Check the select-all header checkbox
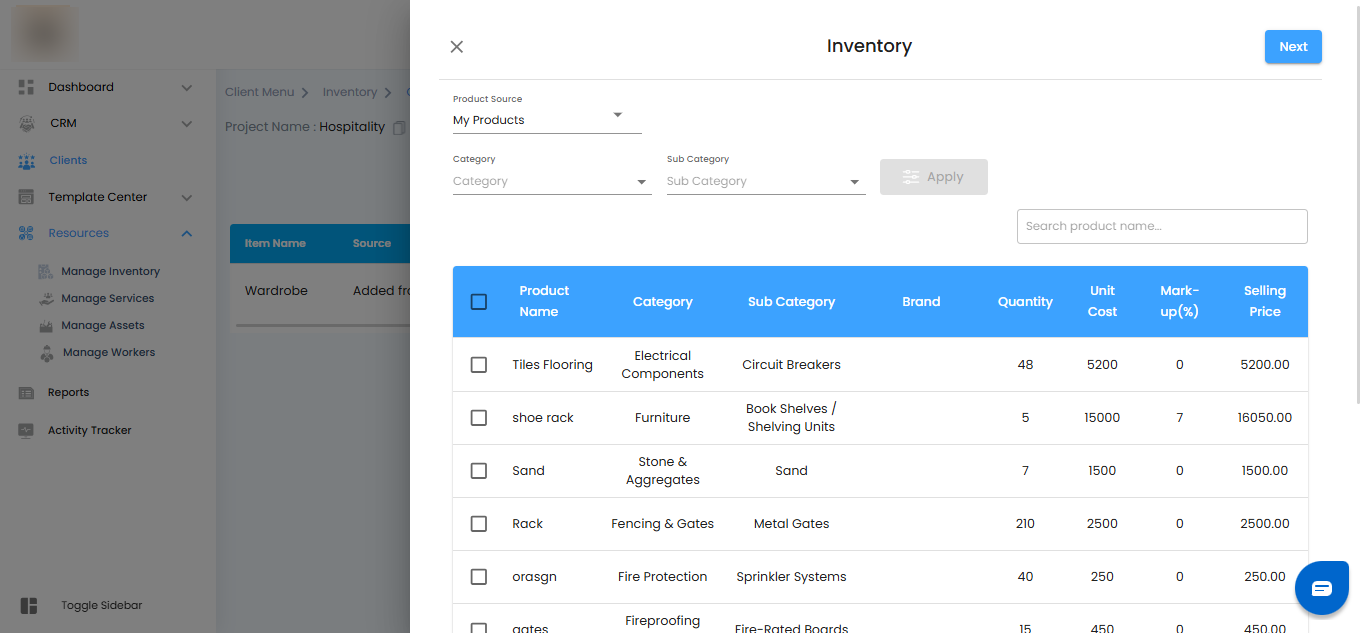Viewport: 1366px width, 633px height. click(x=479, y=301)
